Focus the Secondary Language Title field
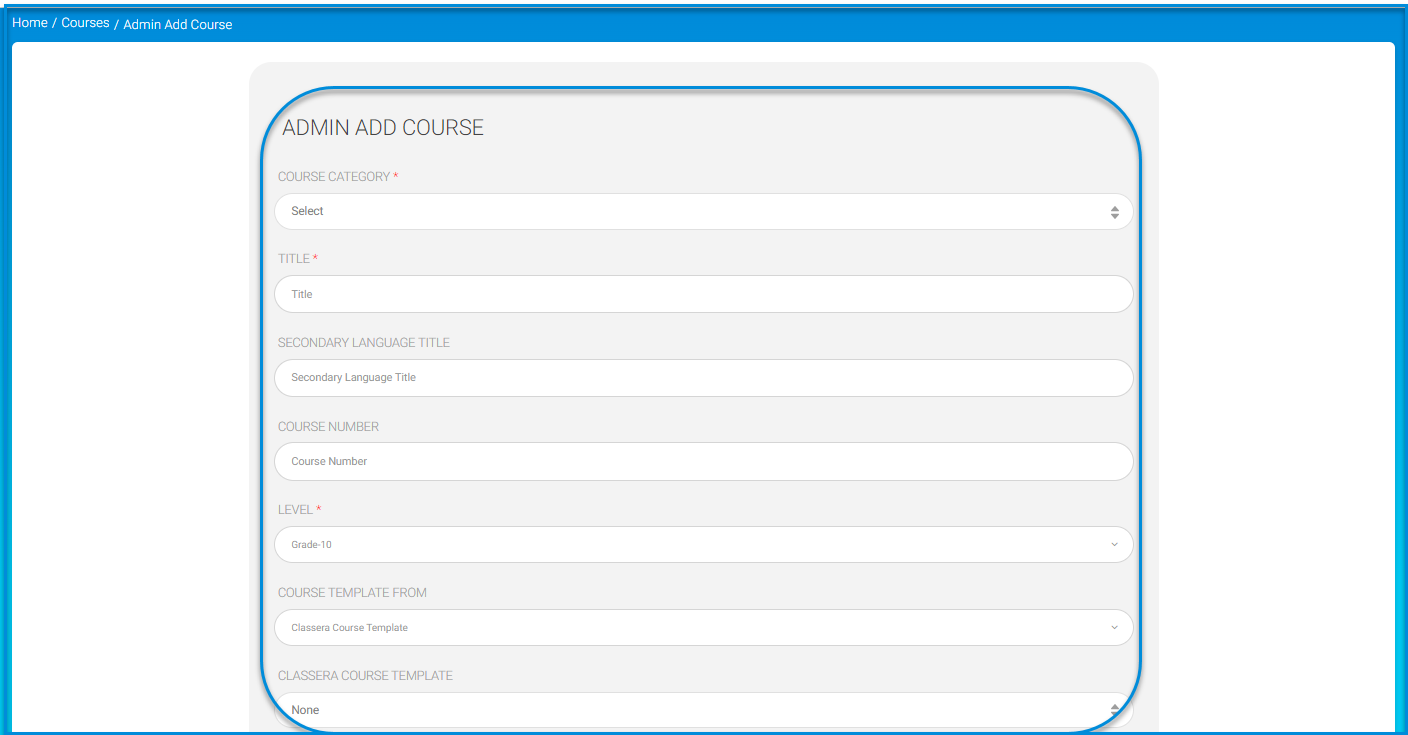 tap(704, 378)
